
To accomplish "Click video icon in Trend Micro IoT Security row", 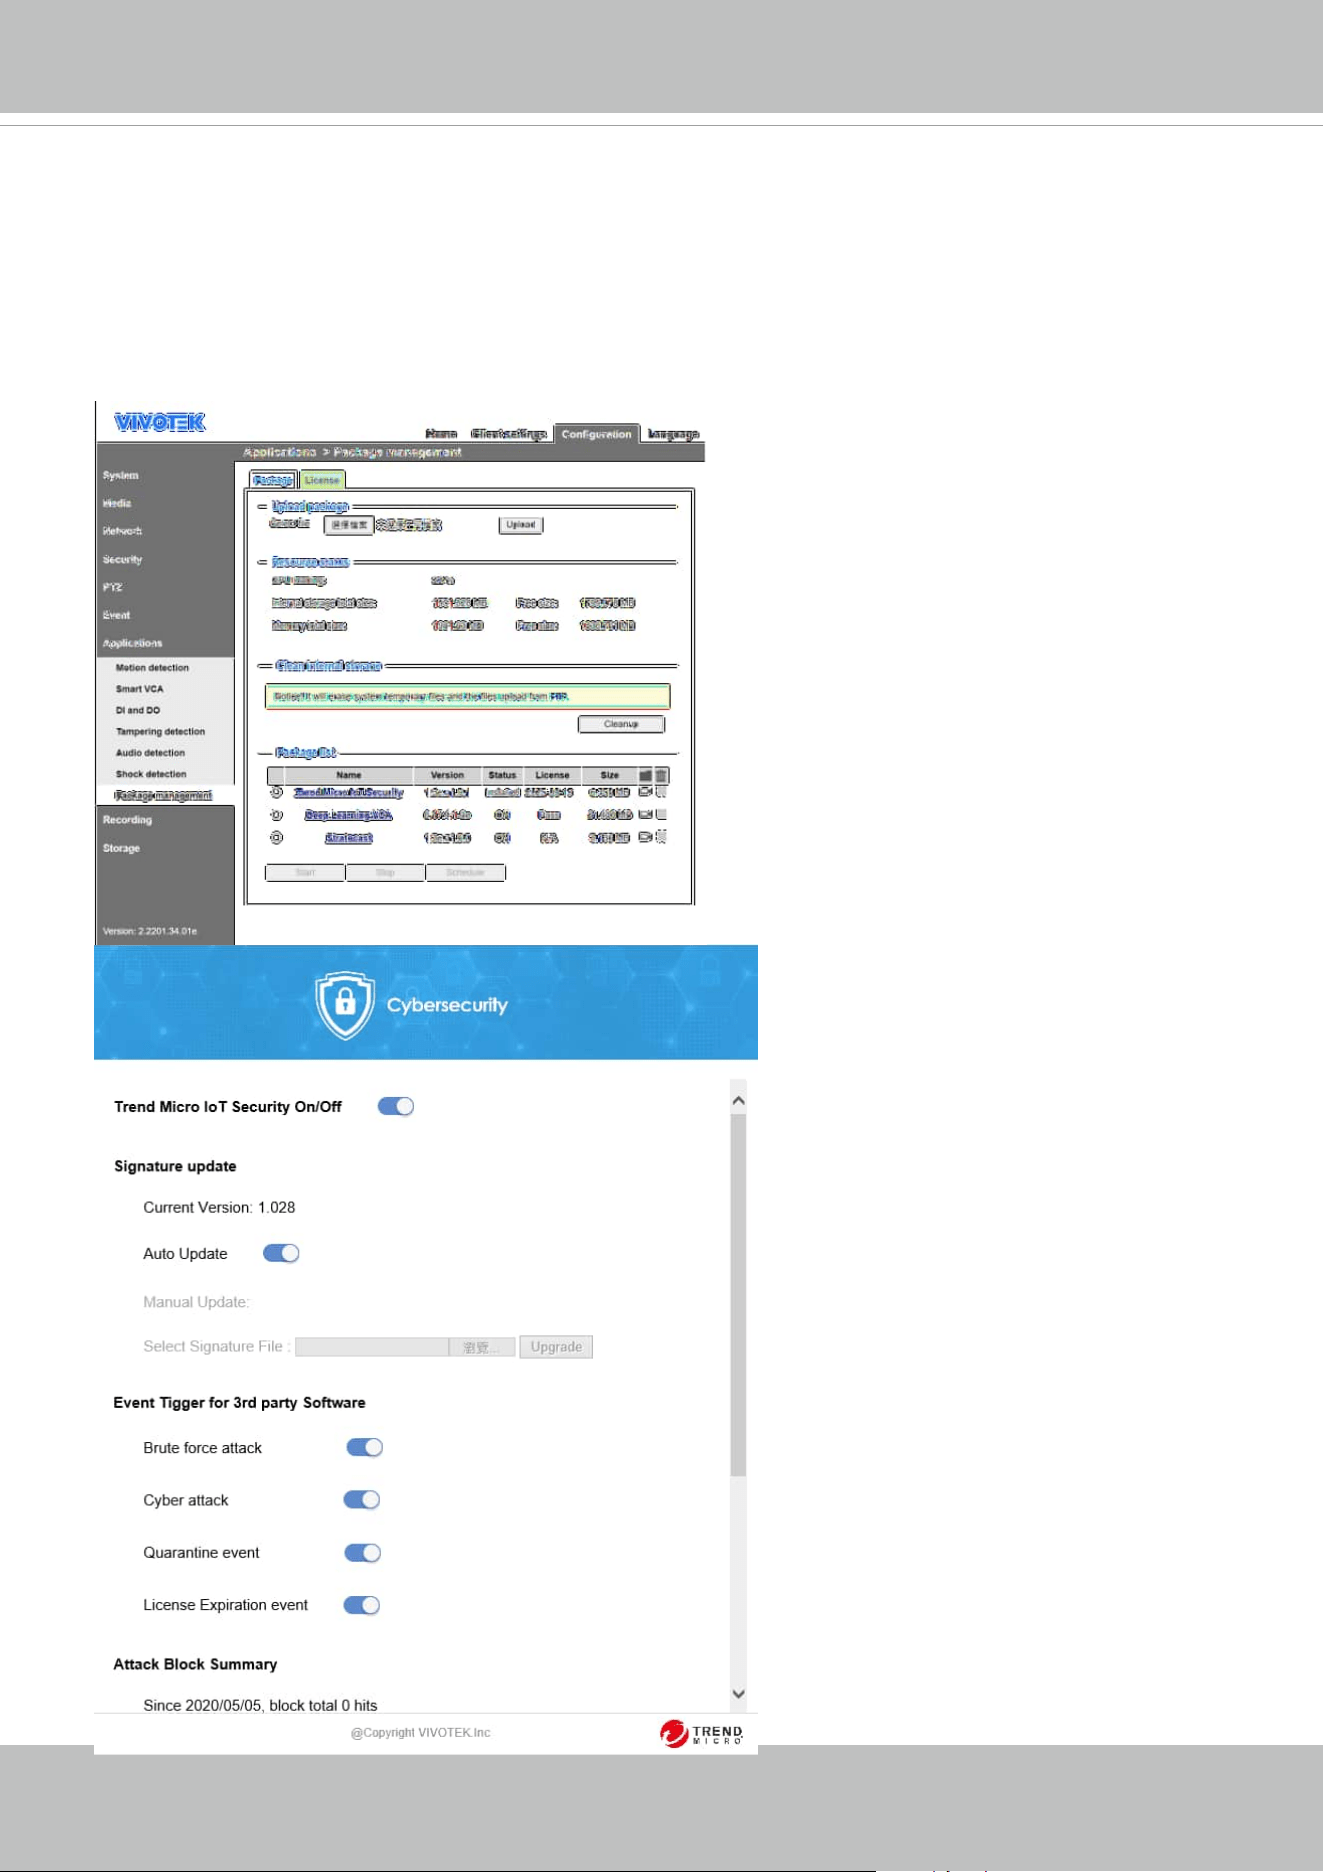I will [x=645, y=792].
